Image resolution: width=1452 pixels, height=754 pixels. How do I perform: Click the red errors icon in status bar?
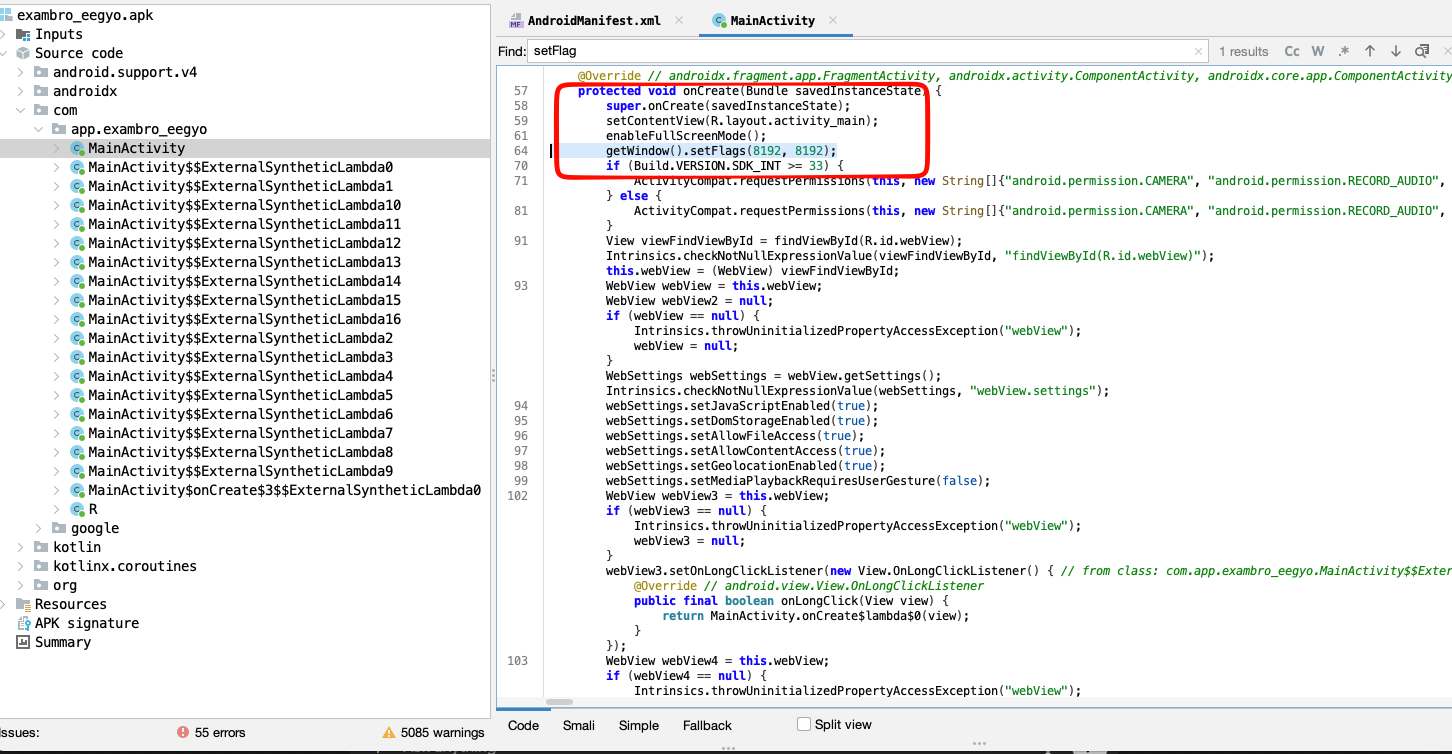click(183, 732)
